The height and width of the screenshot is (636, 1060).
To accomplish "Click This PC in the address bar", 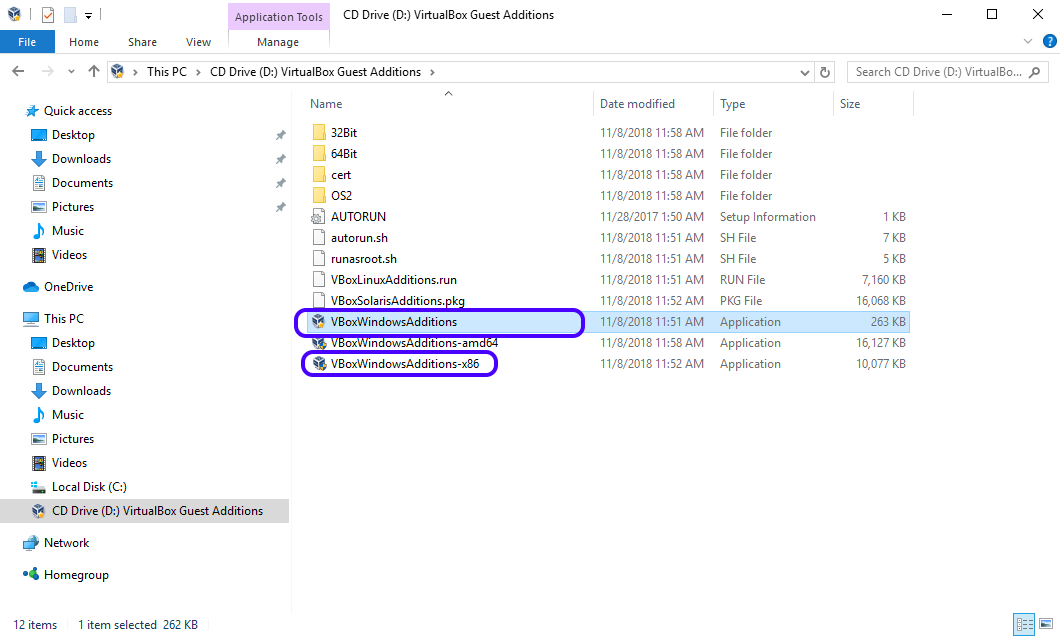I will (x=166, y=72).
